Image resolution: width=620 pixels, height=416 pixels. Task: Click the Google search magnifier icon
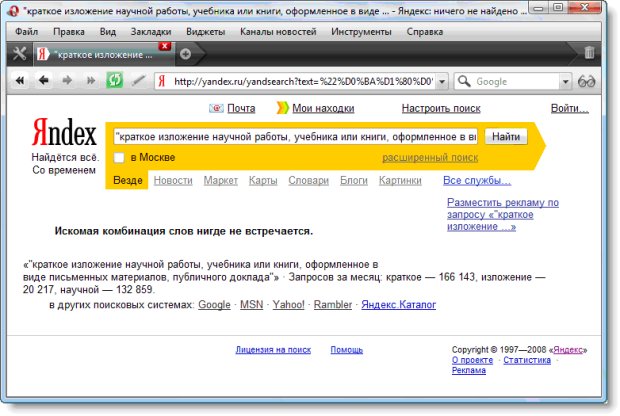click(464, 81)
